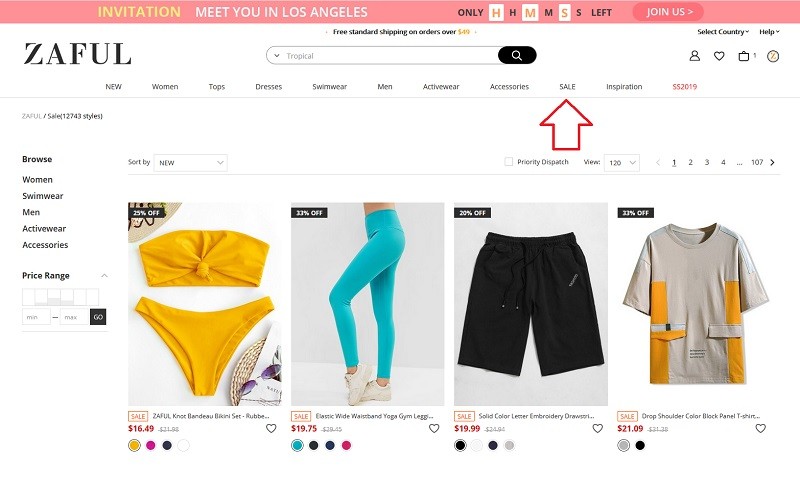Open the SALE navigation tab
Viewport: 800px width, 480px height.
(x=567, y=87)
